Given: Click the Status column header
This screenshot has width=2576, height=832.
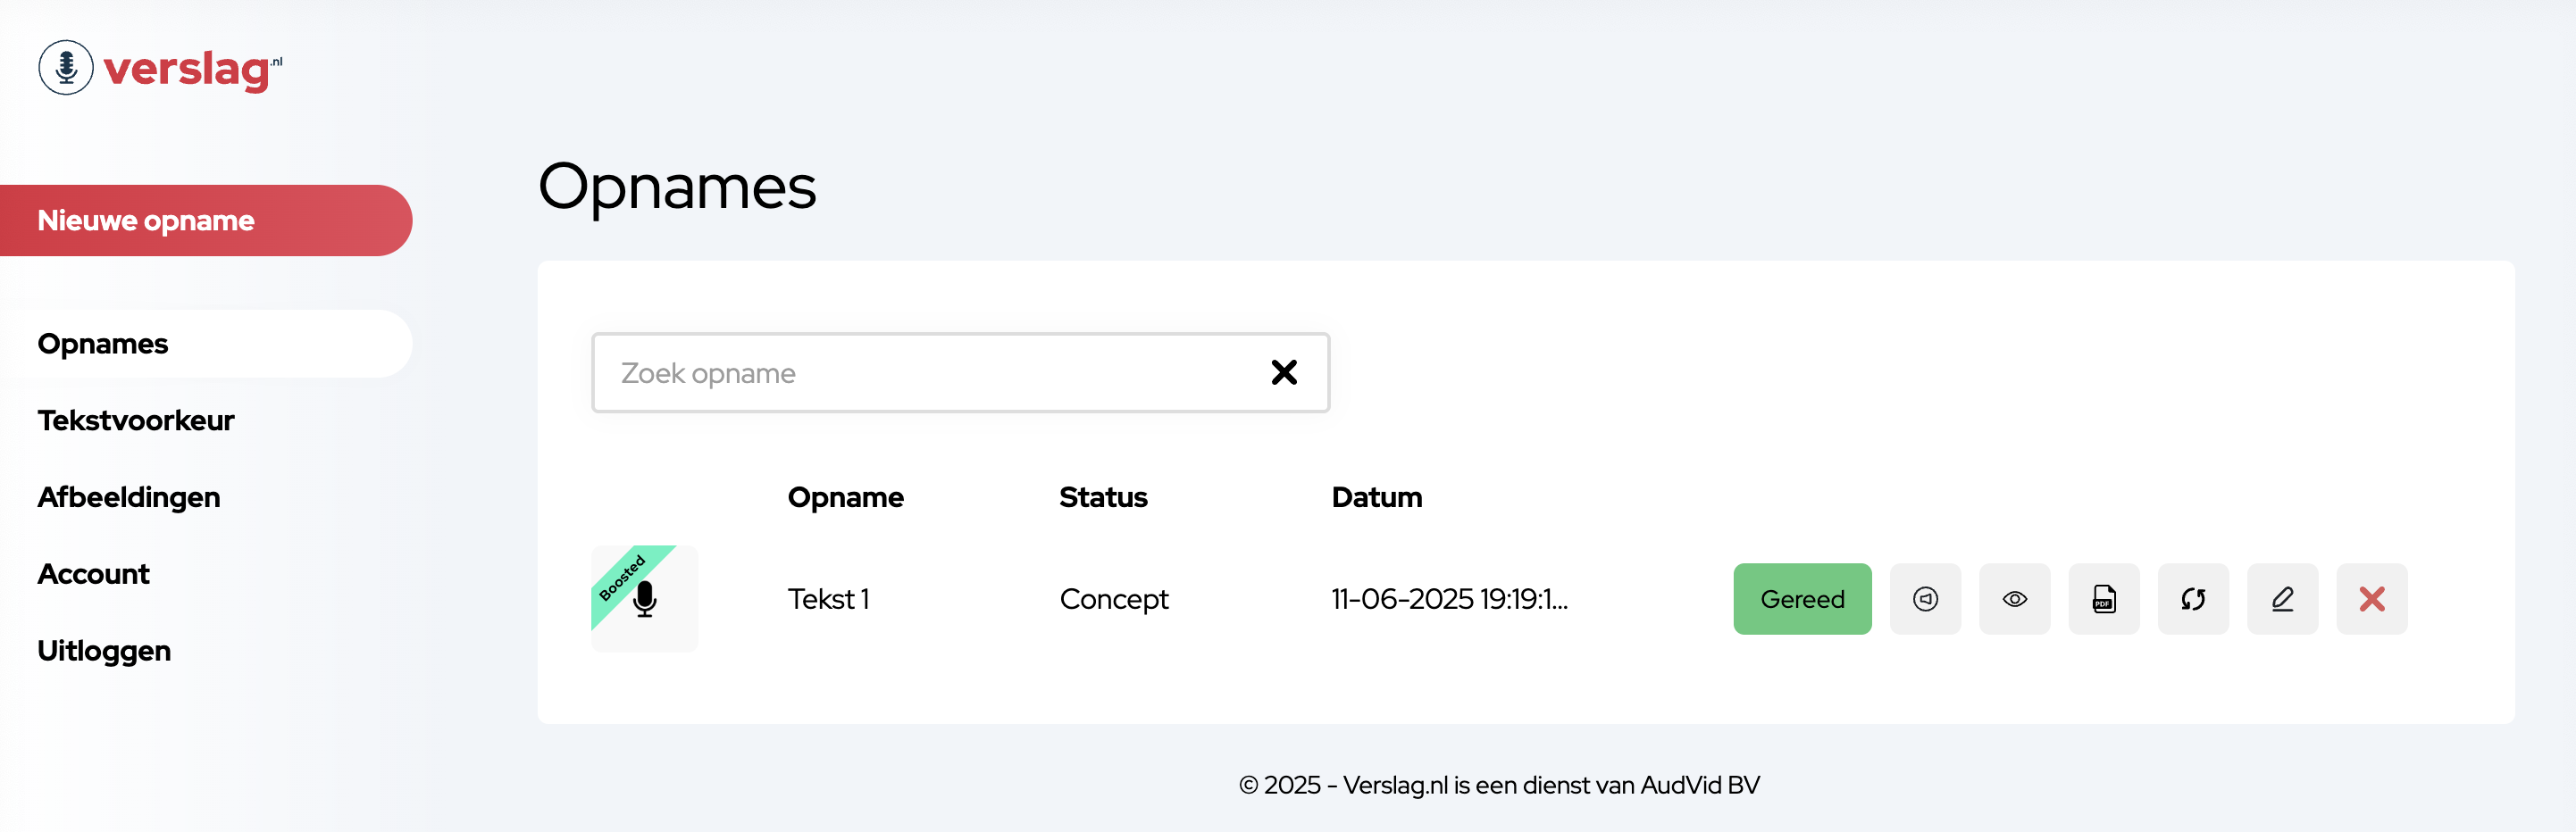Looking at the screenshot, I should [x=1102, y=497].
